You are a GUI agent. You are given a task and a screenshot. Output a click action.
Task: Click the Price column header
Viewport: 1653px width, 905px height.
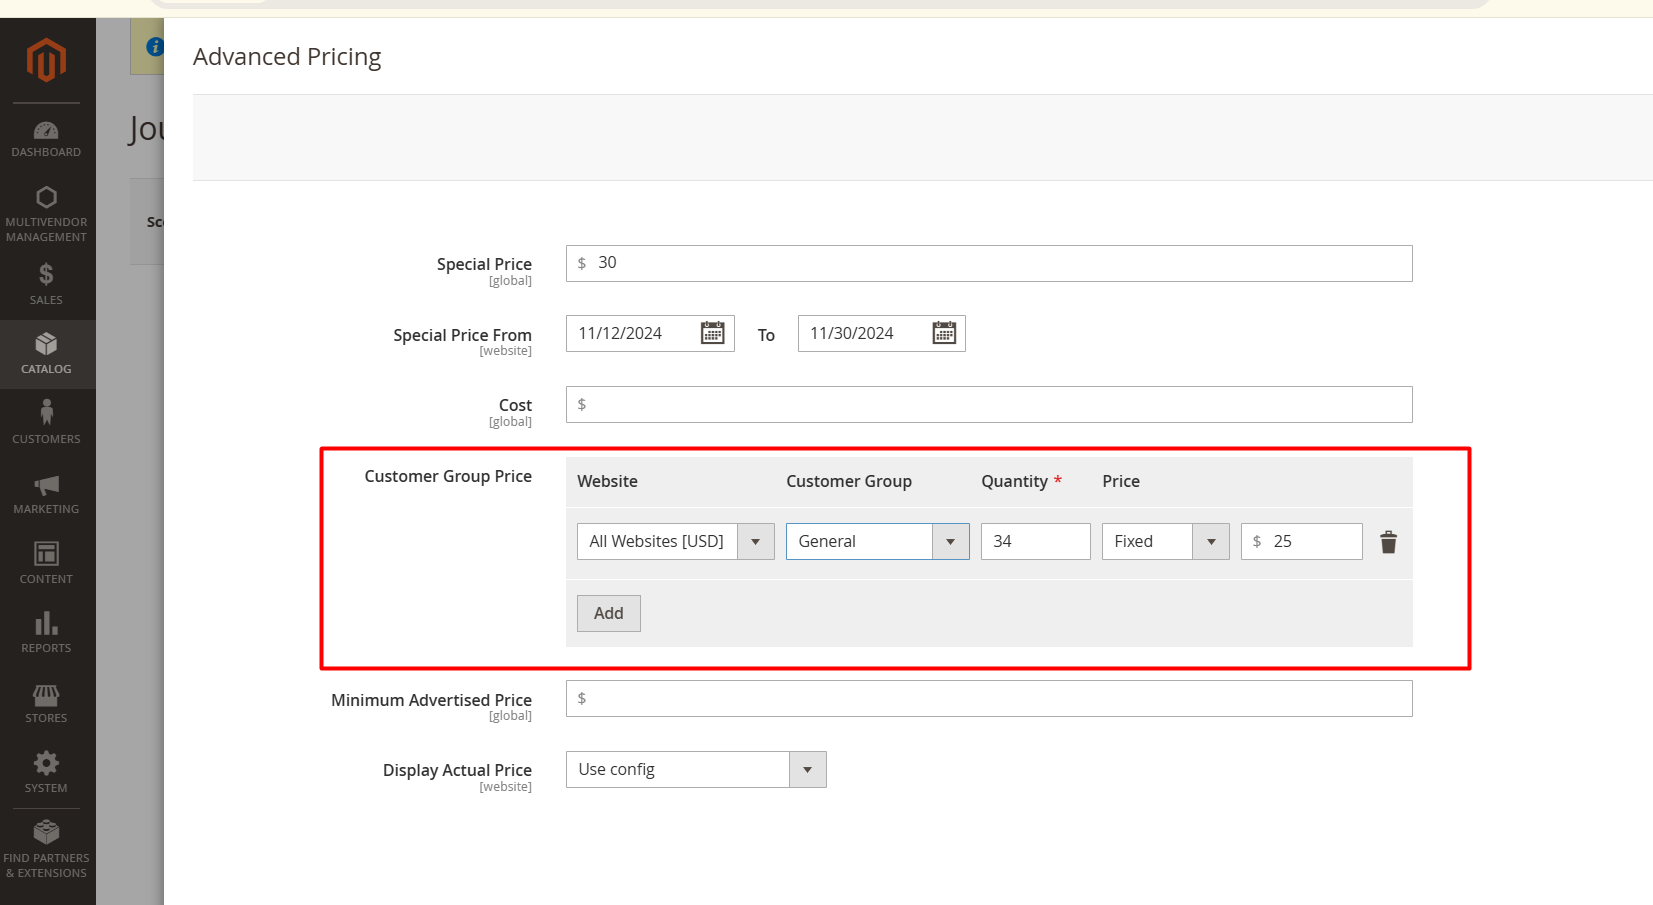click(1121, 481)
